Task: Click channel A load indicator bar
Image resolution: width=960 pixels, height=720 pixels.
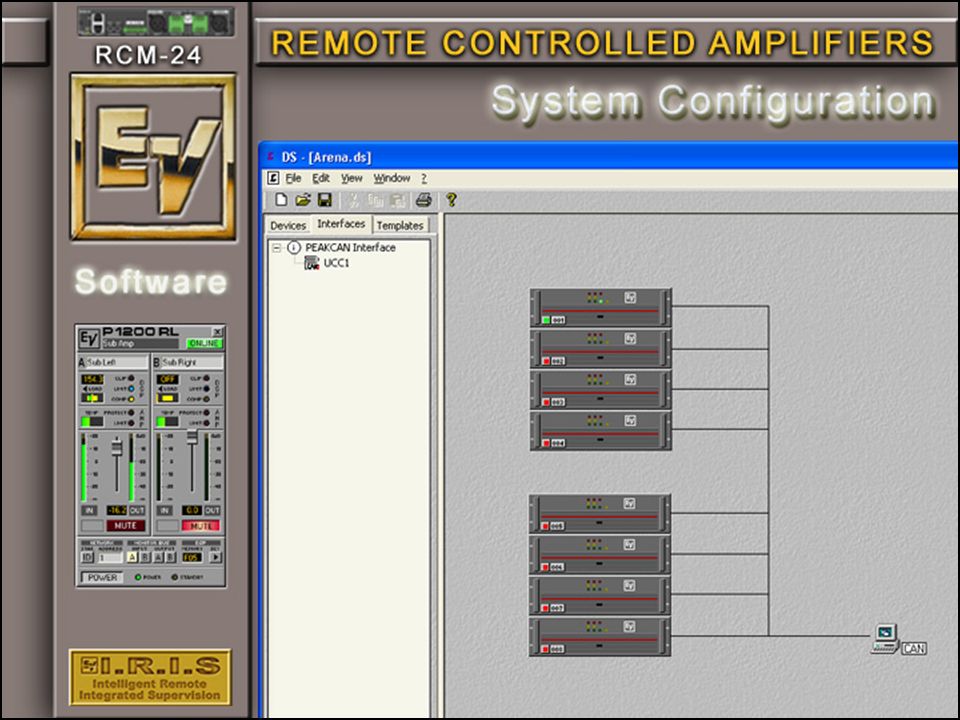Action: pos(93,399)
